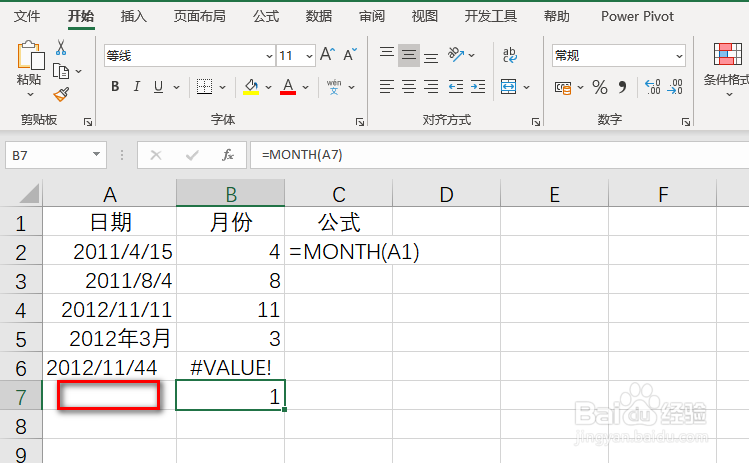Viewport: 749px width, 463px height.
Task: Click accounting number format icon
Action: click(563, 87)
